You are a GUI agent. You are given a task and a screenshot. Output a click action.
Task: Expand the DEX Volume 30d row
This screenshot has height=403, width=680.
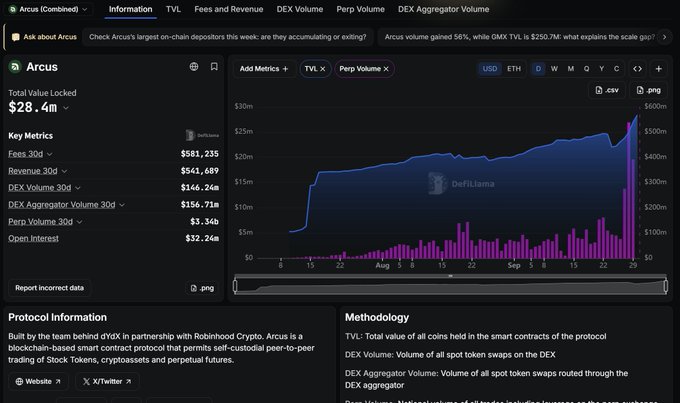[78, 188]
